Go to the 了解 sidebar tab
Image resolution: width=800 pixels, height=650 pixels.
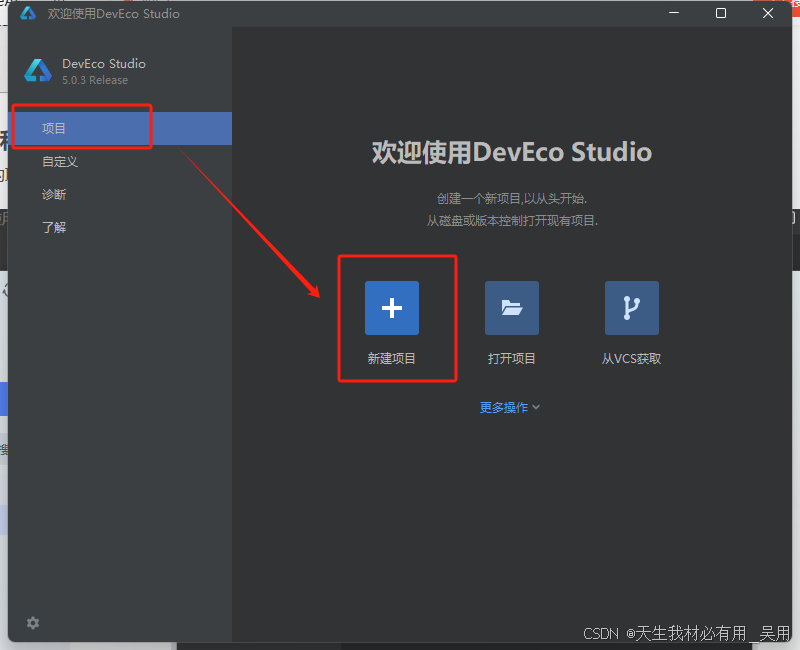coord(120,227)
